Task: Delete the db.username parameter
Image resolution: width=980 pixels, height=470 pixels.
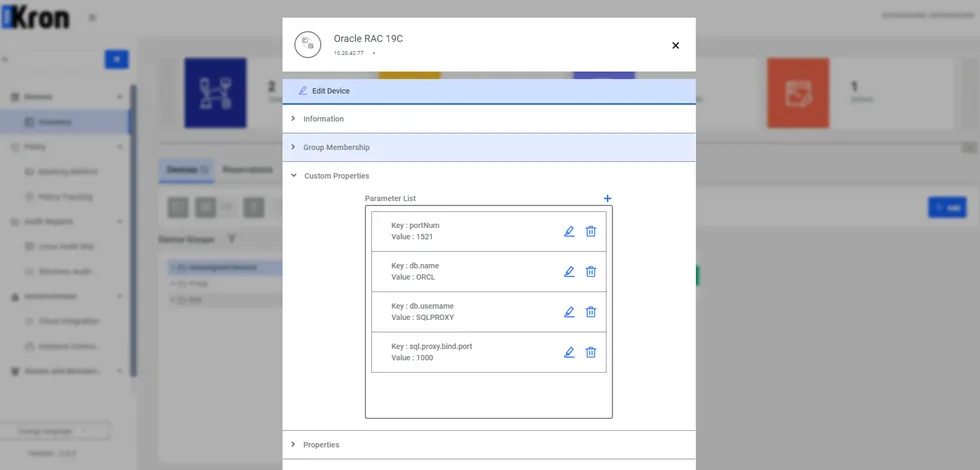Action: pyautogui.click(x=591, y=312)
